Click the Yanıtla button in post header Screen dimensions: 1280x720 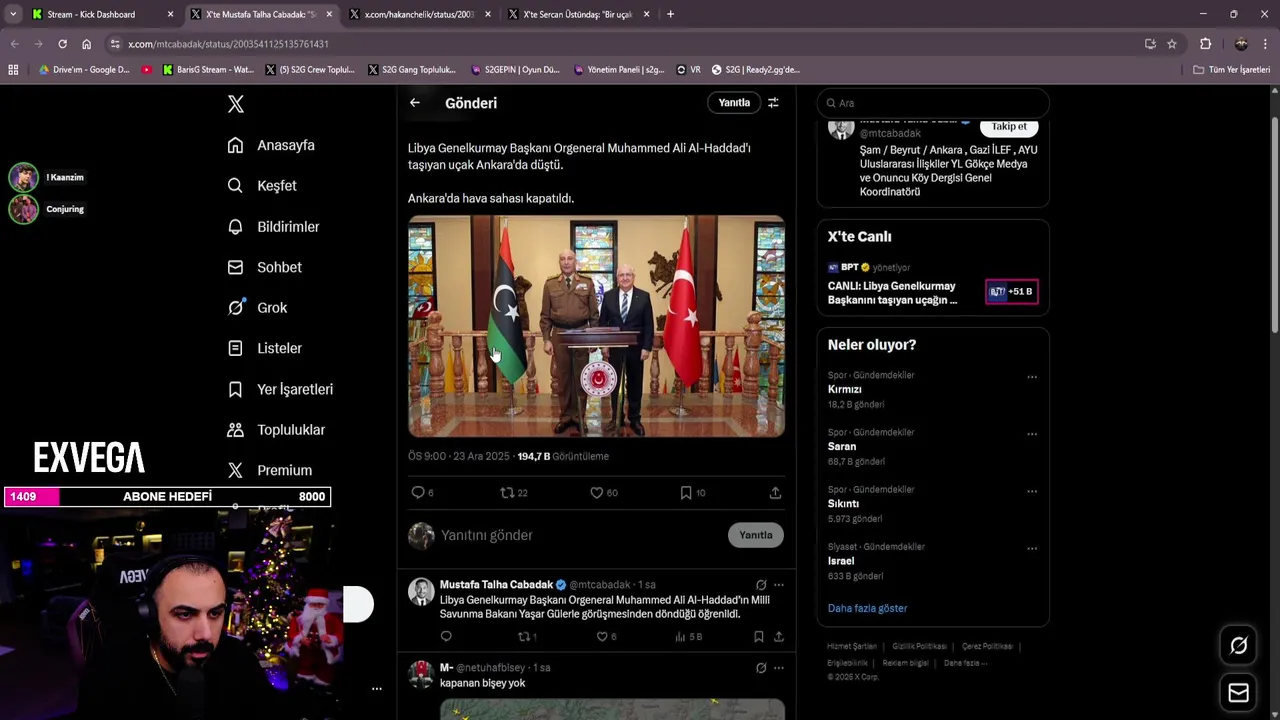pos(734,102)
